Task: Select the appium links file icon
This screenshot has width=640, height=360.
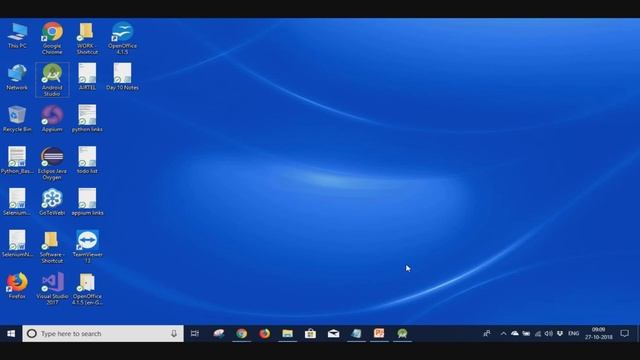Action: coord(87,202)
